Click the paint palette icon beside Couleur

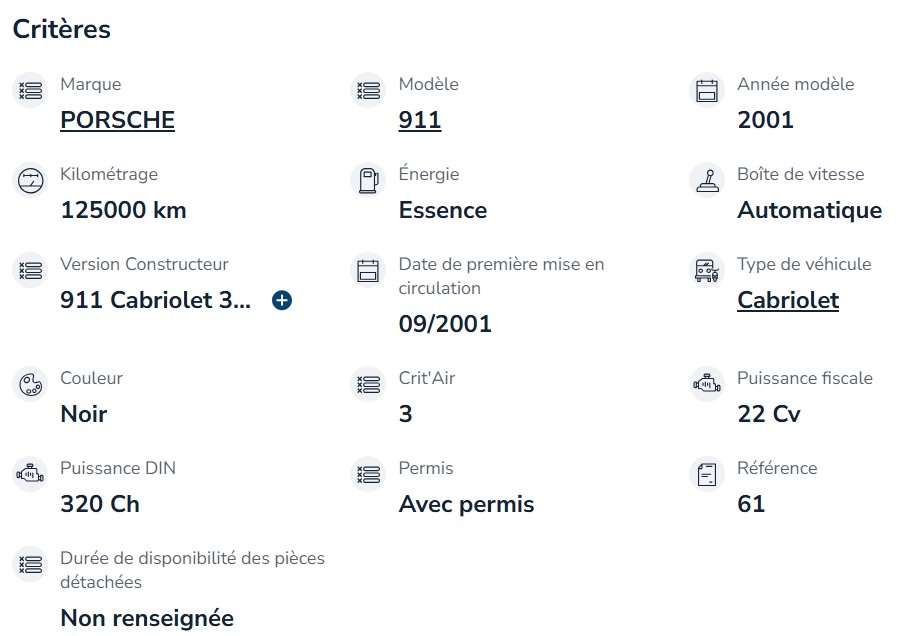coord(30,384)
